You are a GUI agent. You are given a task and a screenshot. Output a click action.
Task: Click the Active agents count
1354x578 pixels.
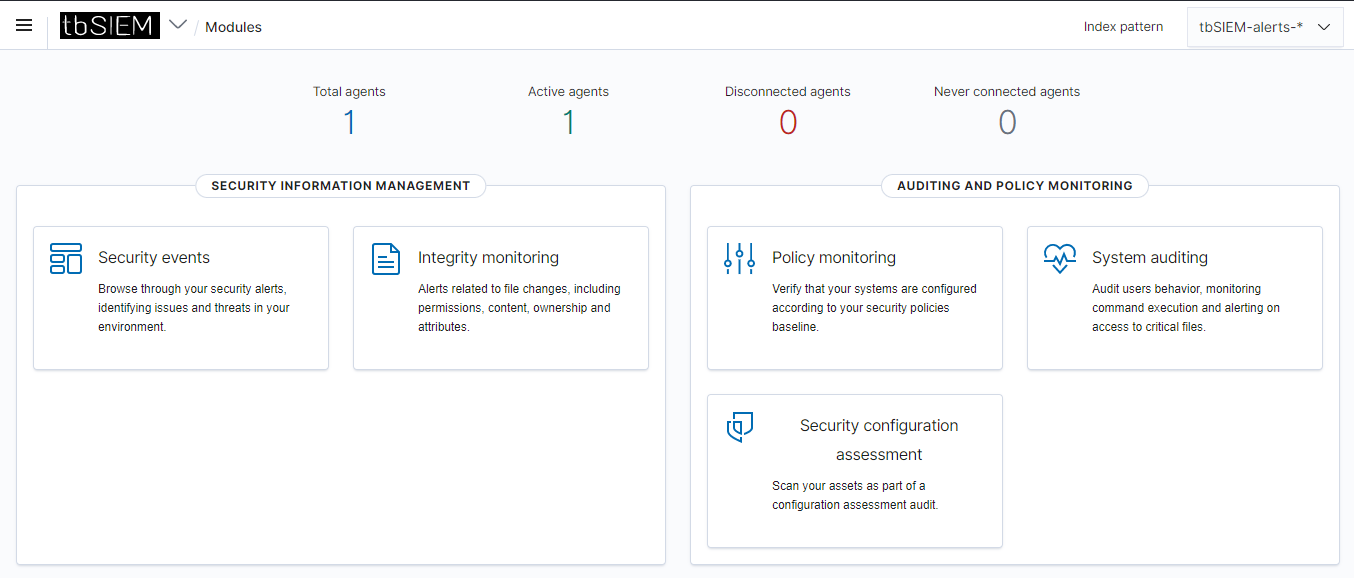point(568,122)
